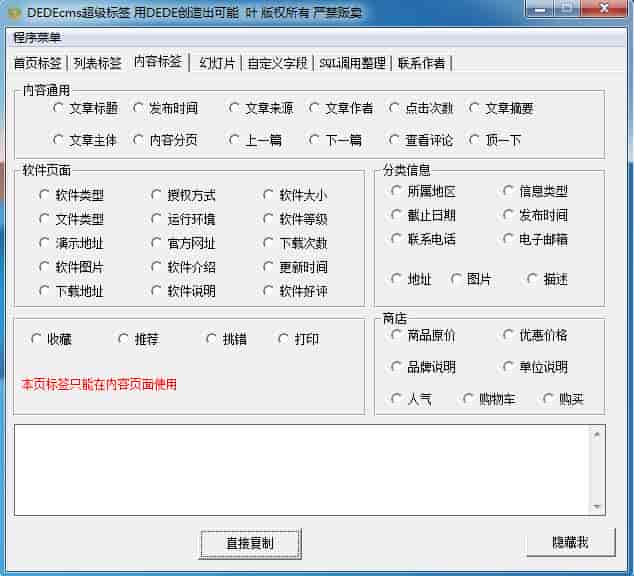Select the 更新时间 option

[x=295, y=267]
